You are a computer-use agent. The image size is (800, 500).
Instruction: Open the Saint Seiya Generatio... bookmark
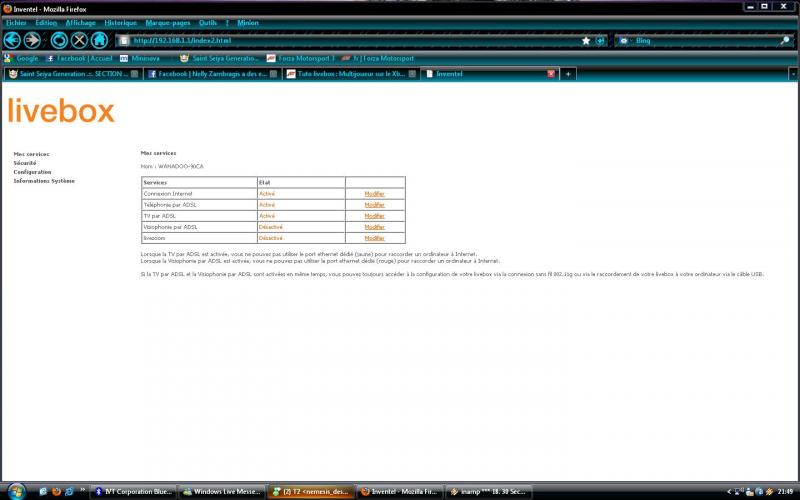point(220,58)
